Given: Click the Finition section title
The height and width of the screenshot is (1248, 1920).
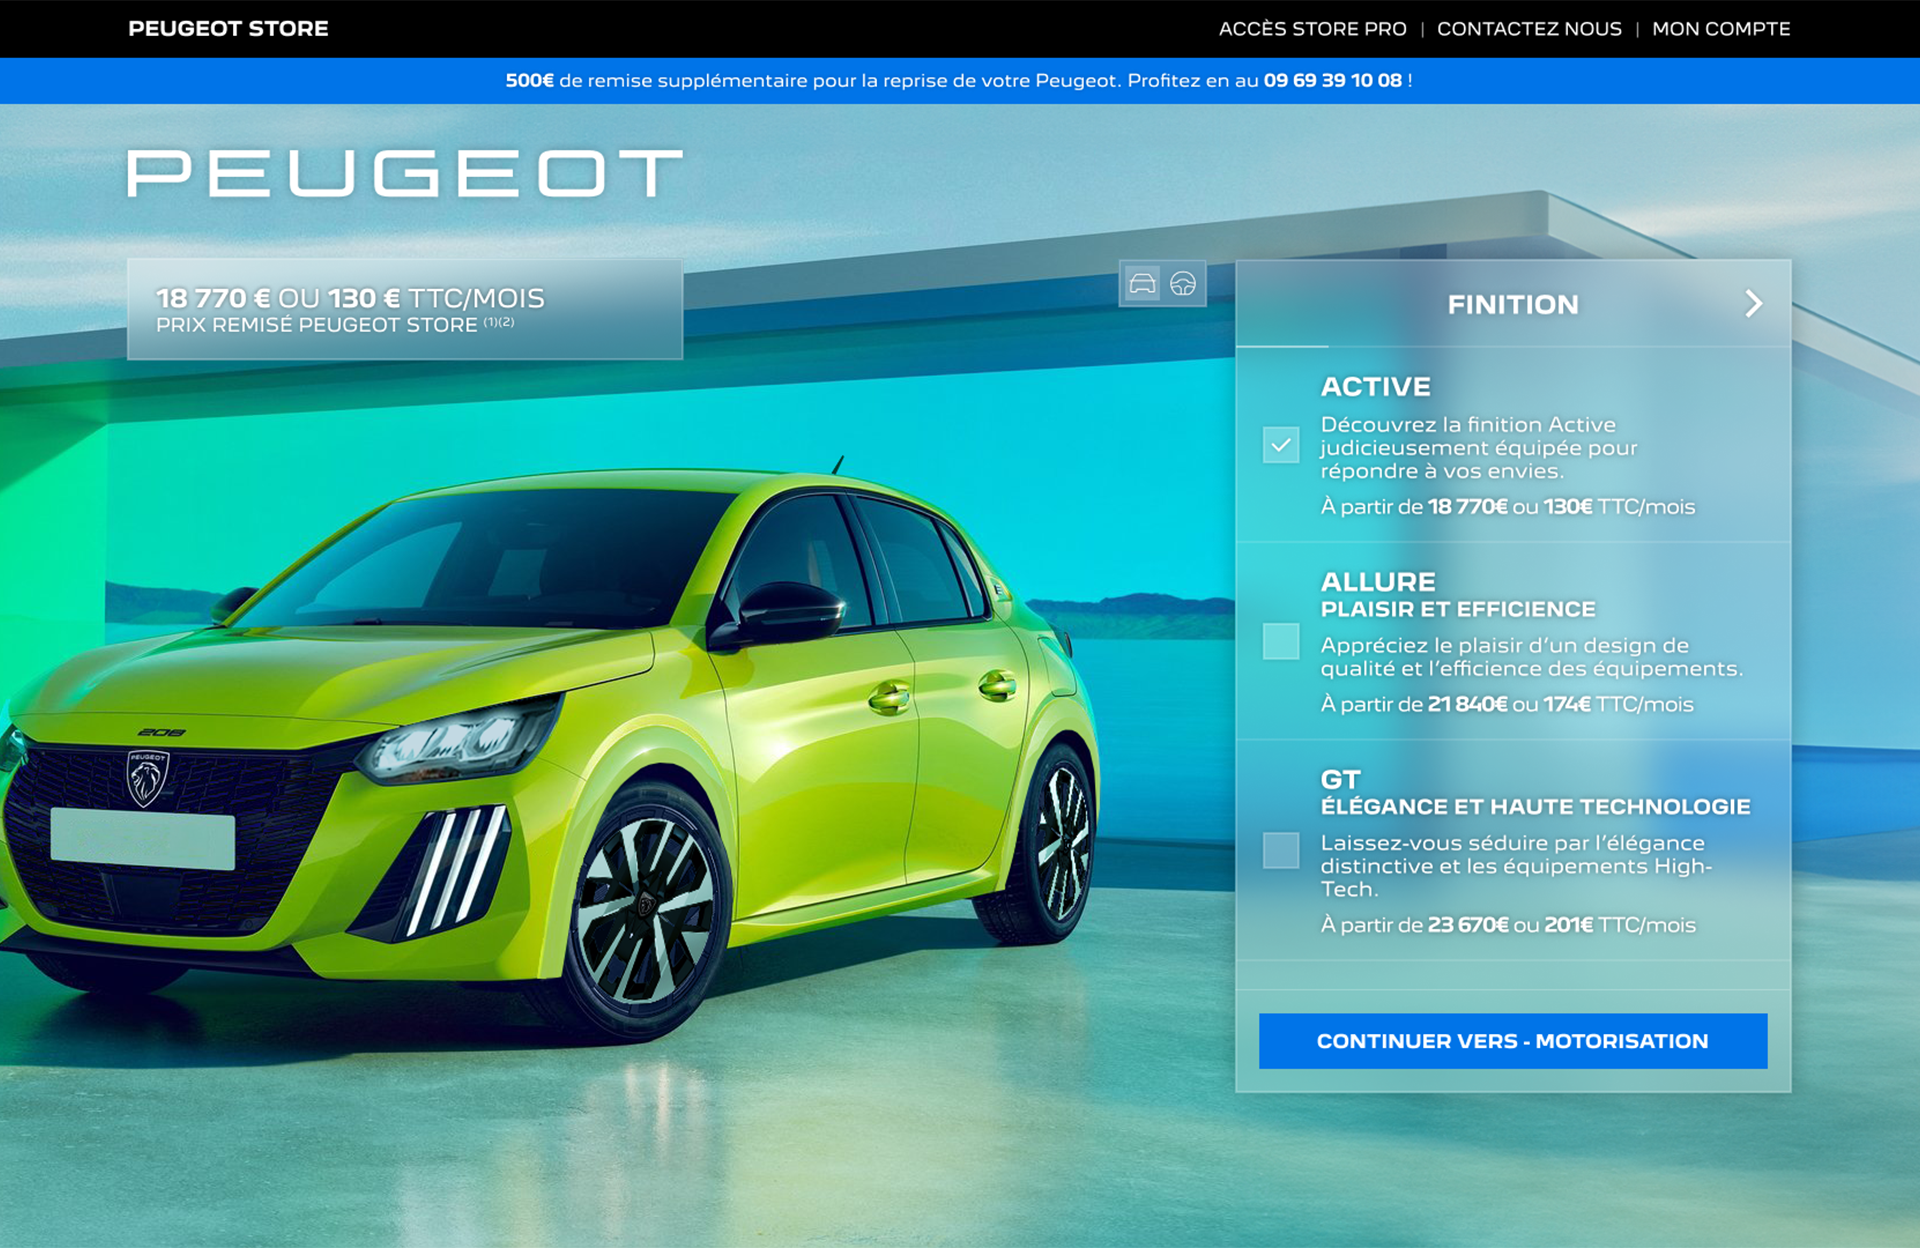Looking at the screenshot, I should coord(1512,304).
